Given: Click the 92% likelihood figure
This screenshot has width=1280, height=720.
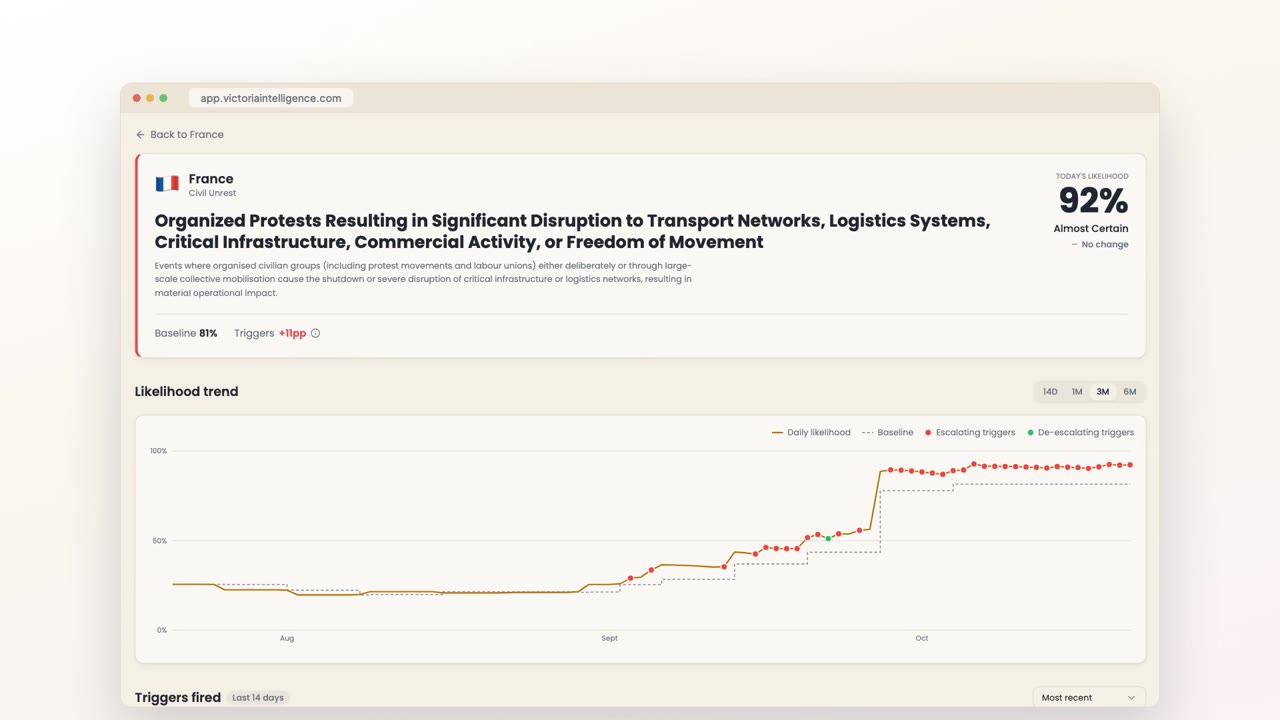Looking at the screenshot, I should (x=1093, y=201).
